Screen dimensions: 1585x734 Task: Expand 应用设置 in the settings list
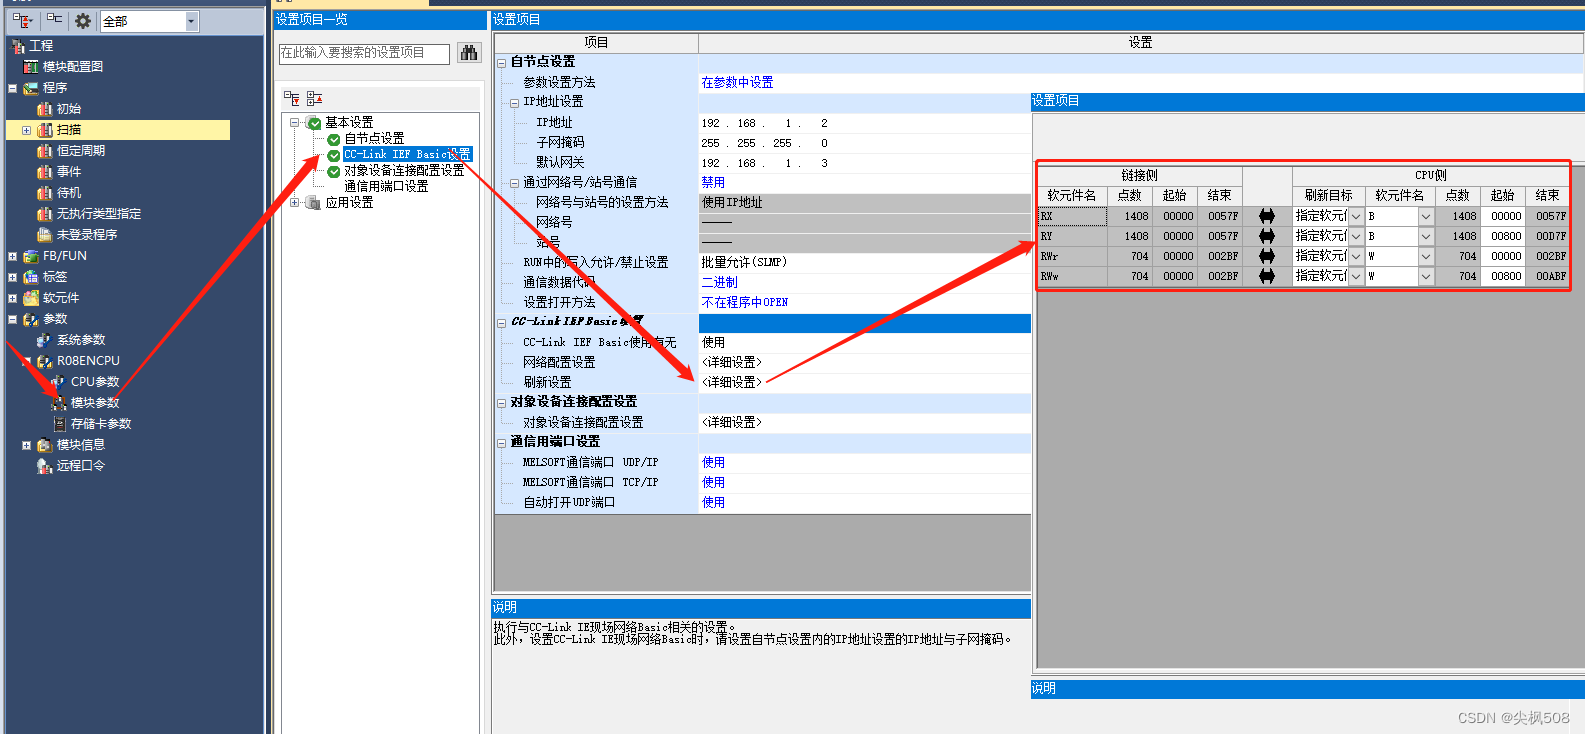(x=295, y=203)
